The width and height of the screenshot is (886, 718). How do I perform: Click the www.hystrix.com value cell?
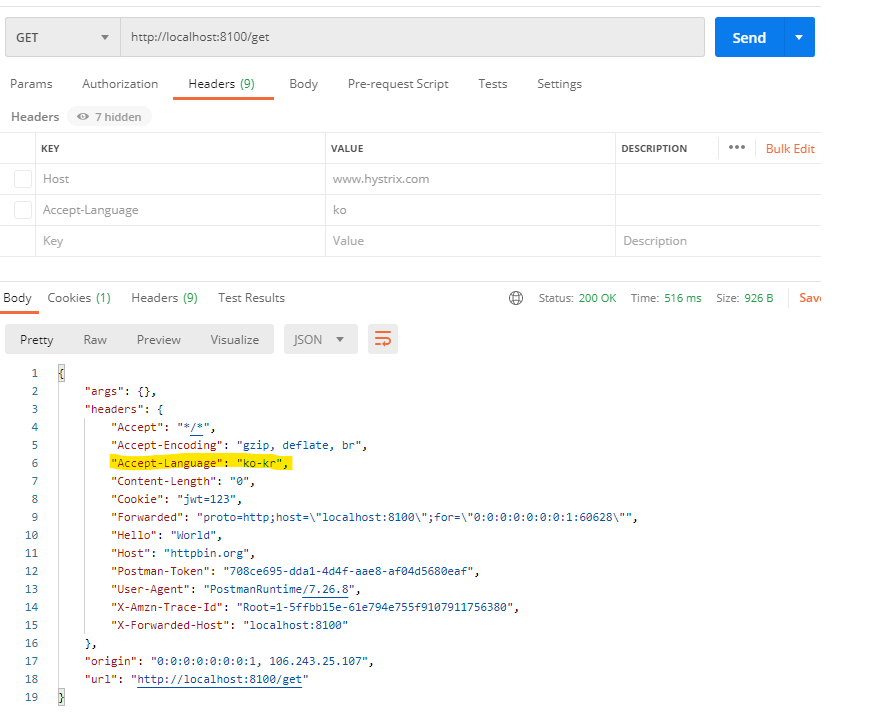[x=470, y=179]
